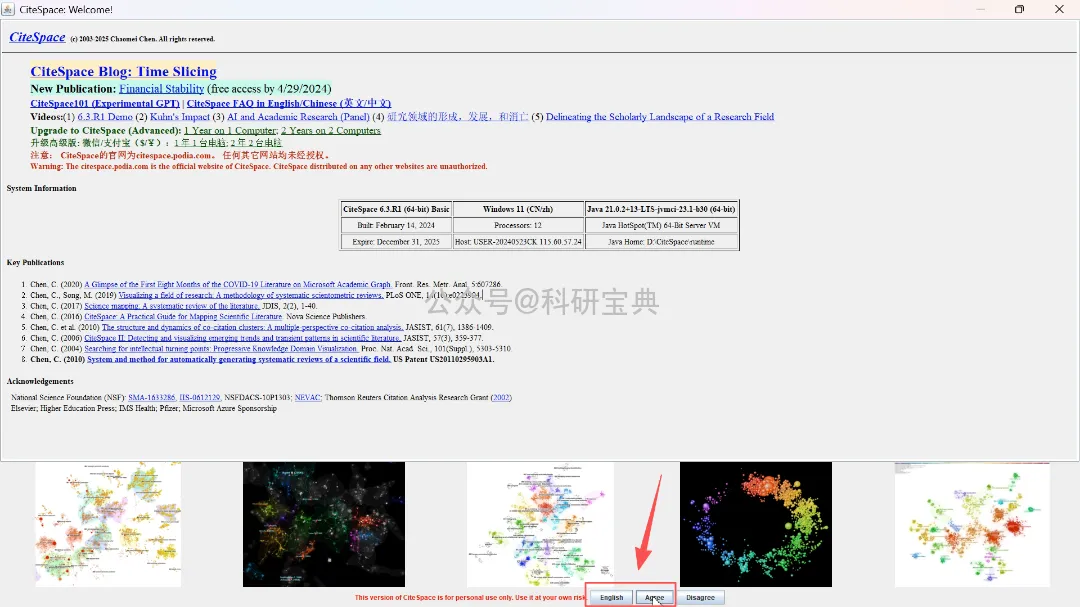Click the CiteSpace window title bar icon
The width and height of the screenshot is (1080, 607).
click(x=8, y=9)
